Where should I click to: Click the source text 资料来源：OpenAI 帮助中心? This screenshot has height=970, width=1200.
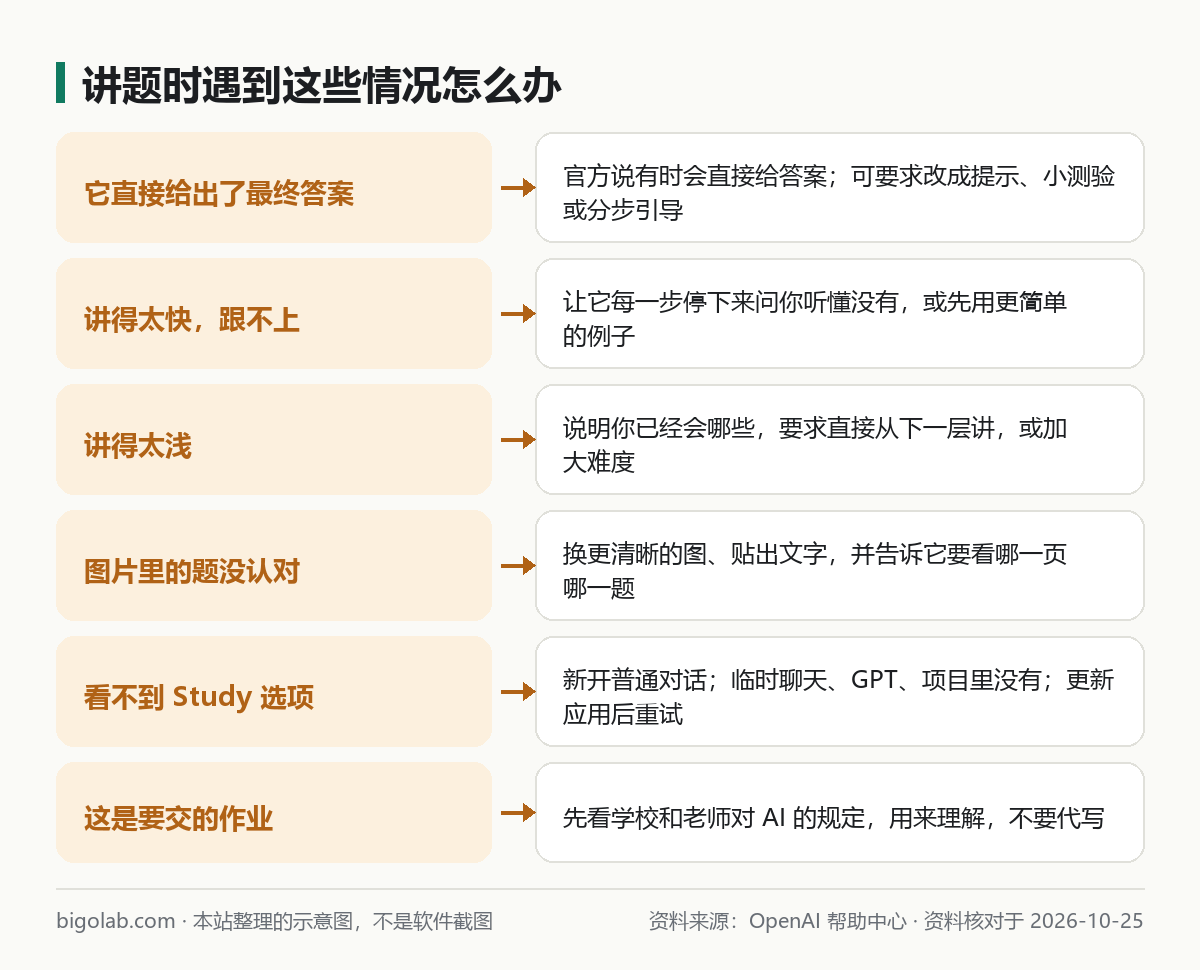(x=778, y=921)
